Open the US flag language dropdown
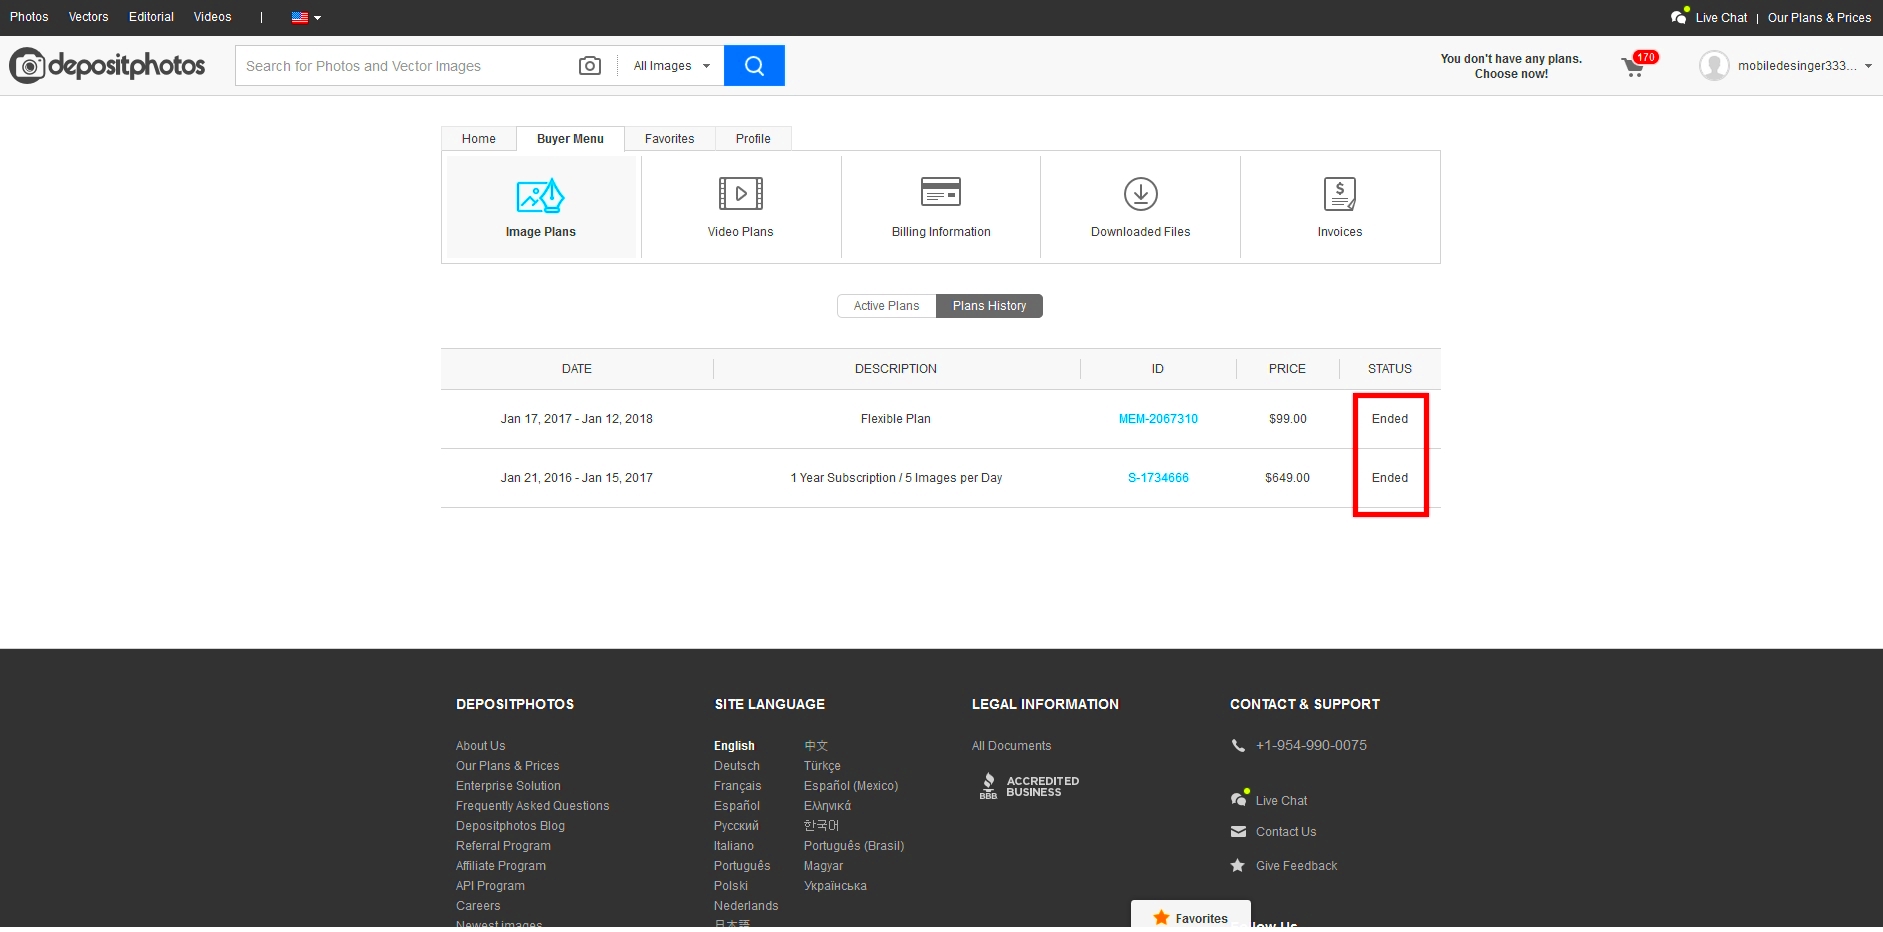Screen dimensions: 1883x932 pos(306,17)
